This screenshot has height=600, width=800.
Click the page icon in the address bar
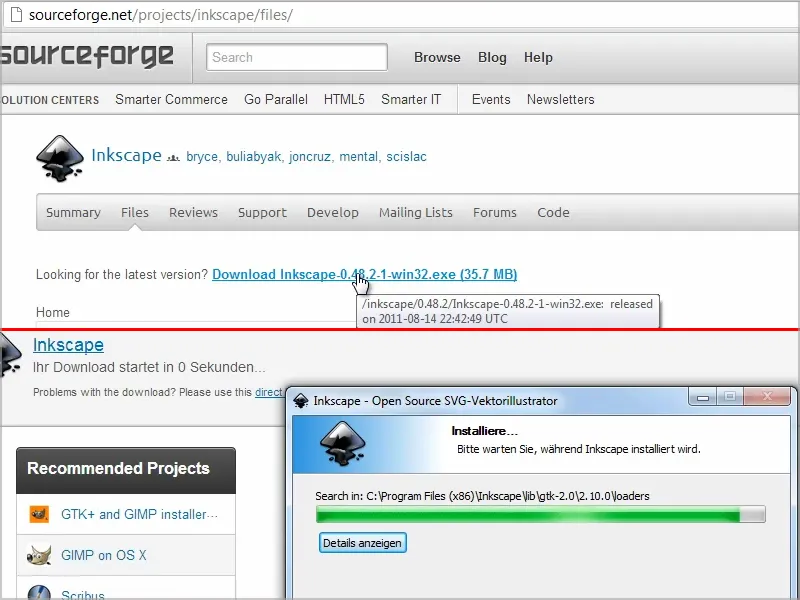(16, 15)
